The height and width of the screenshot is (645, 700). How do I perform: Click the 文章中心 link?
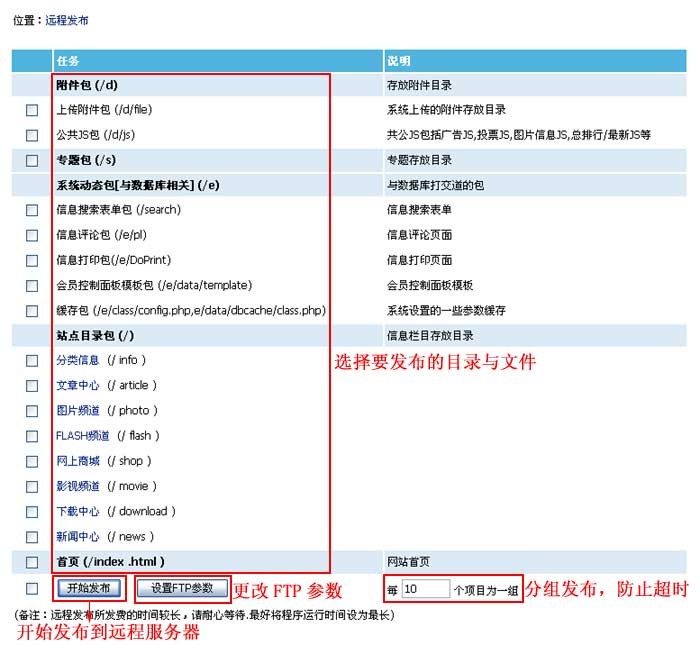(78, 386)
